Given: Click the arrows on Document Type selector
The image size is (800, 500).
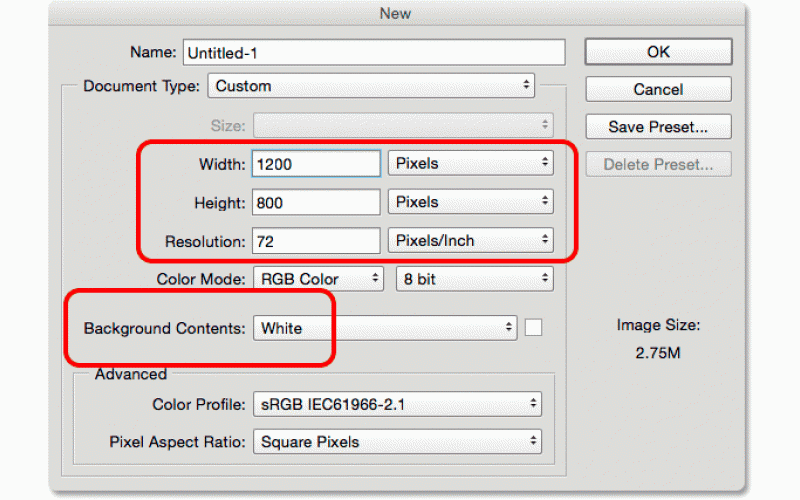Looking at the screenshot, I should click(526, 85).
